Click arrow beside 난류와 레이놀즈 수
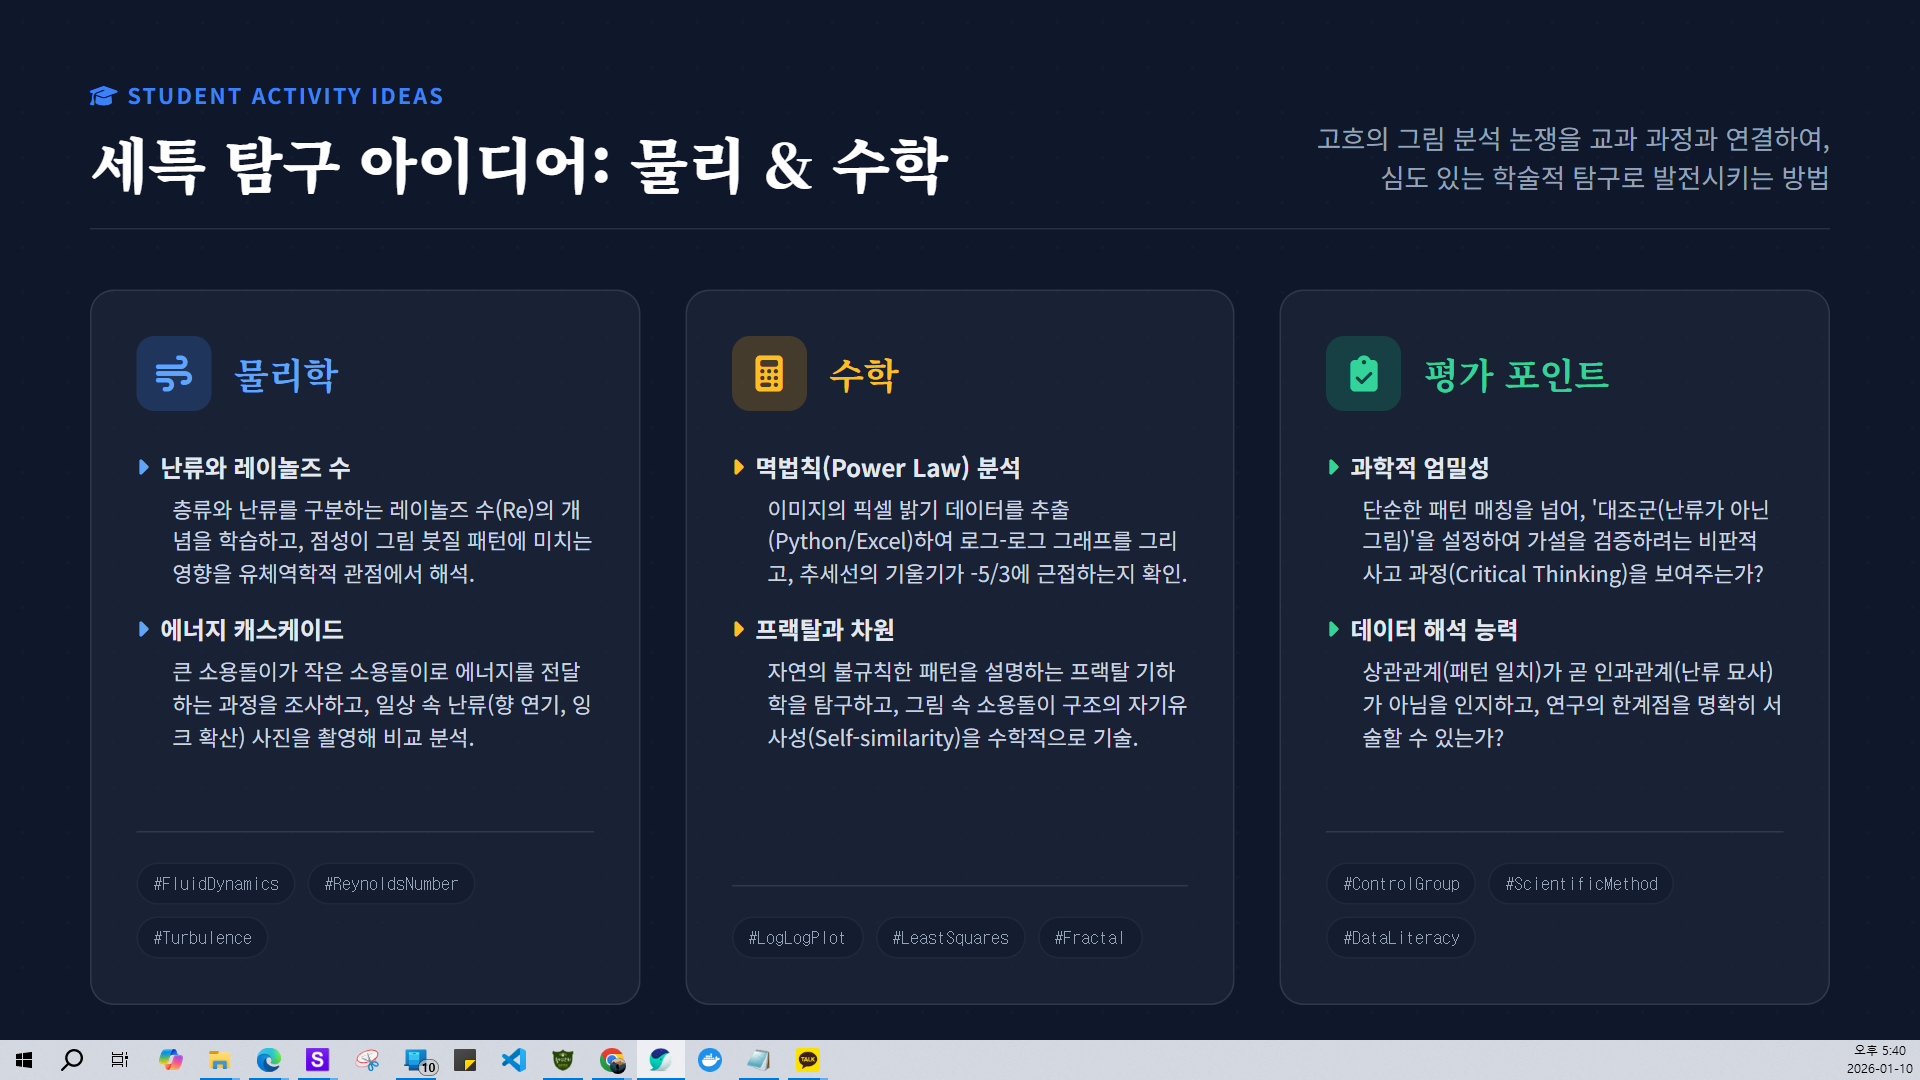The height and width of the screenshot is (1080, 1920). tap(144, 467)
